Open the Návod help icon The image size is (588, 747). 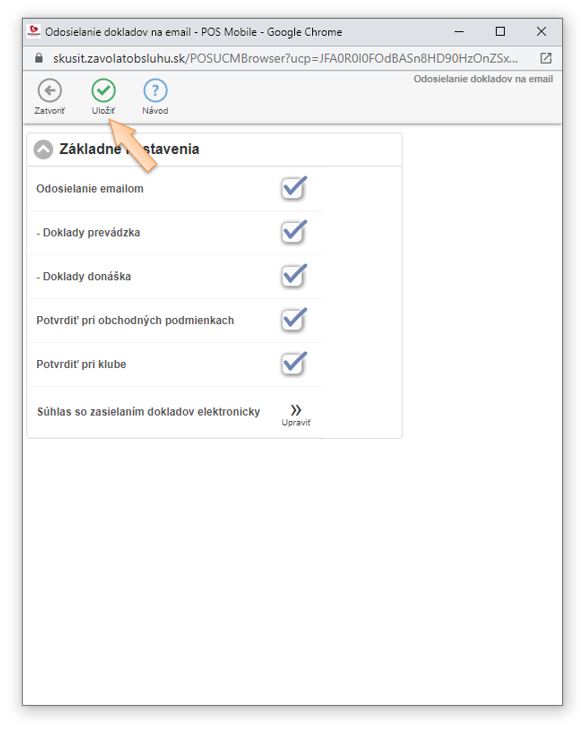155,91
